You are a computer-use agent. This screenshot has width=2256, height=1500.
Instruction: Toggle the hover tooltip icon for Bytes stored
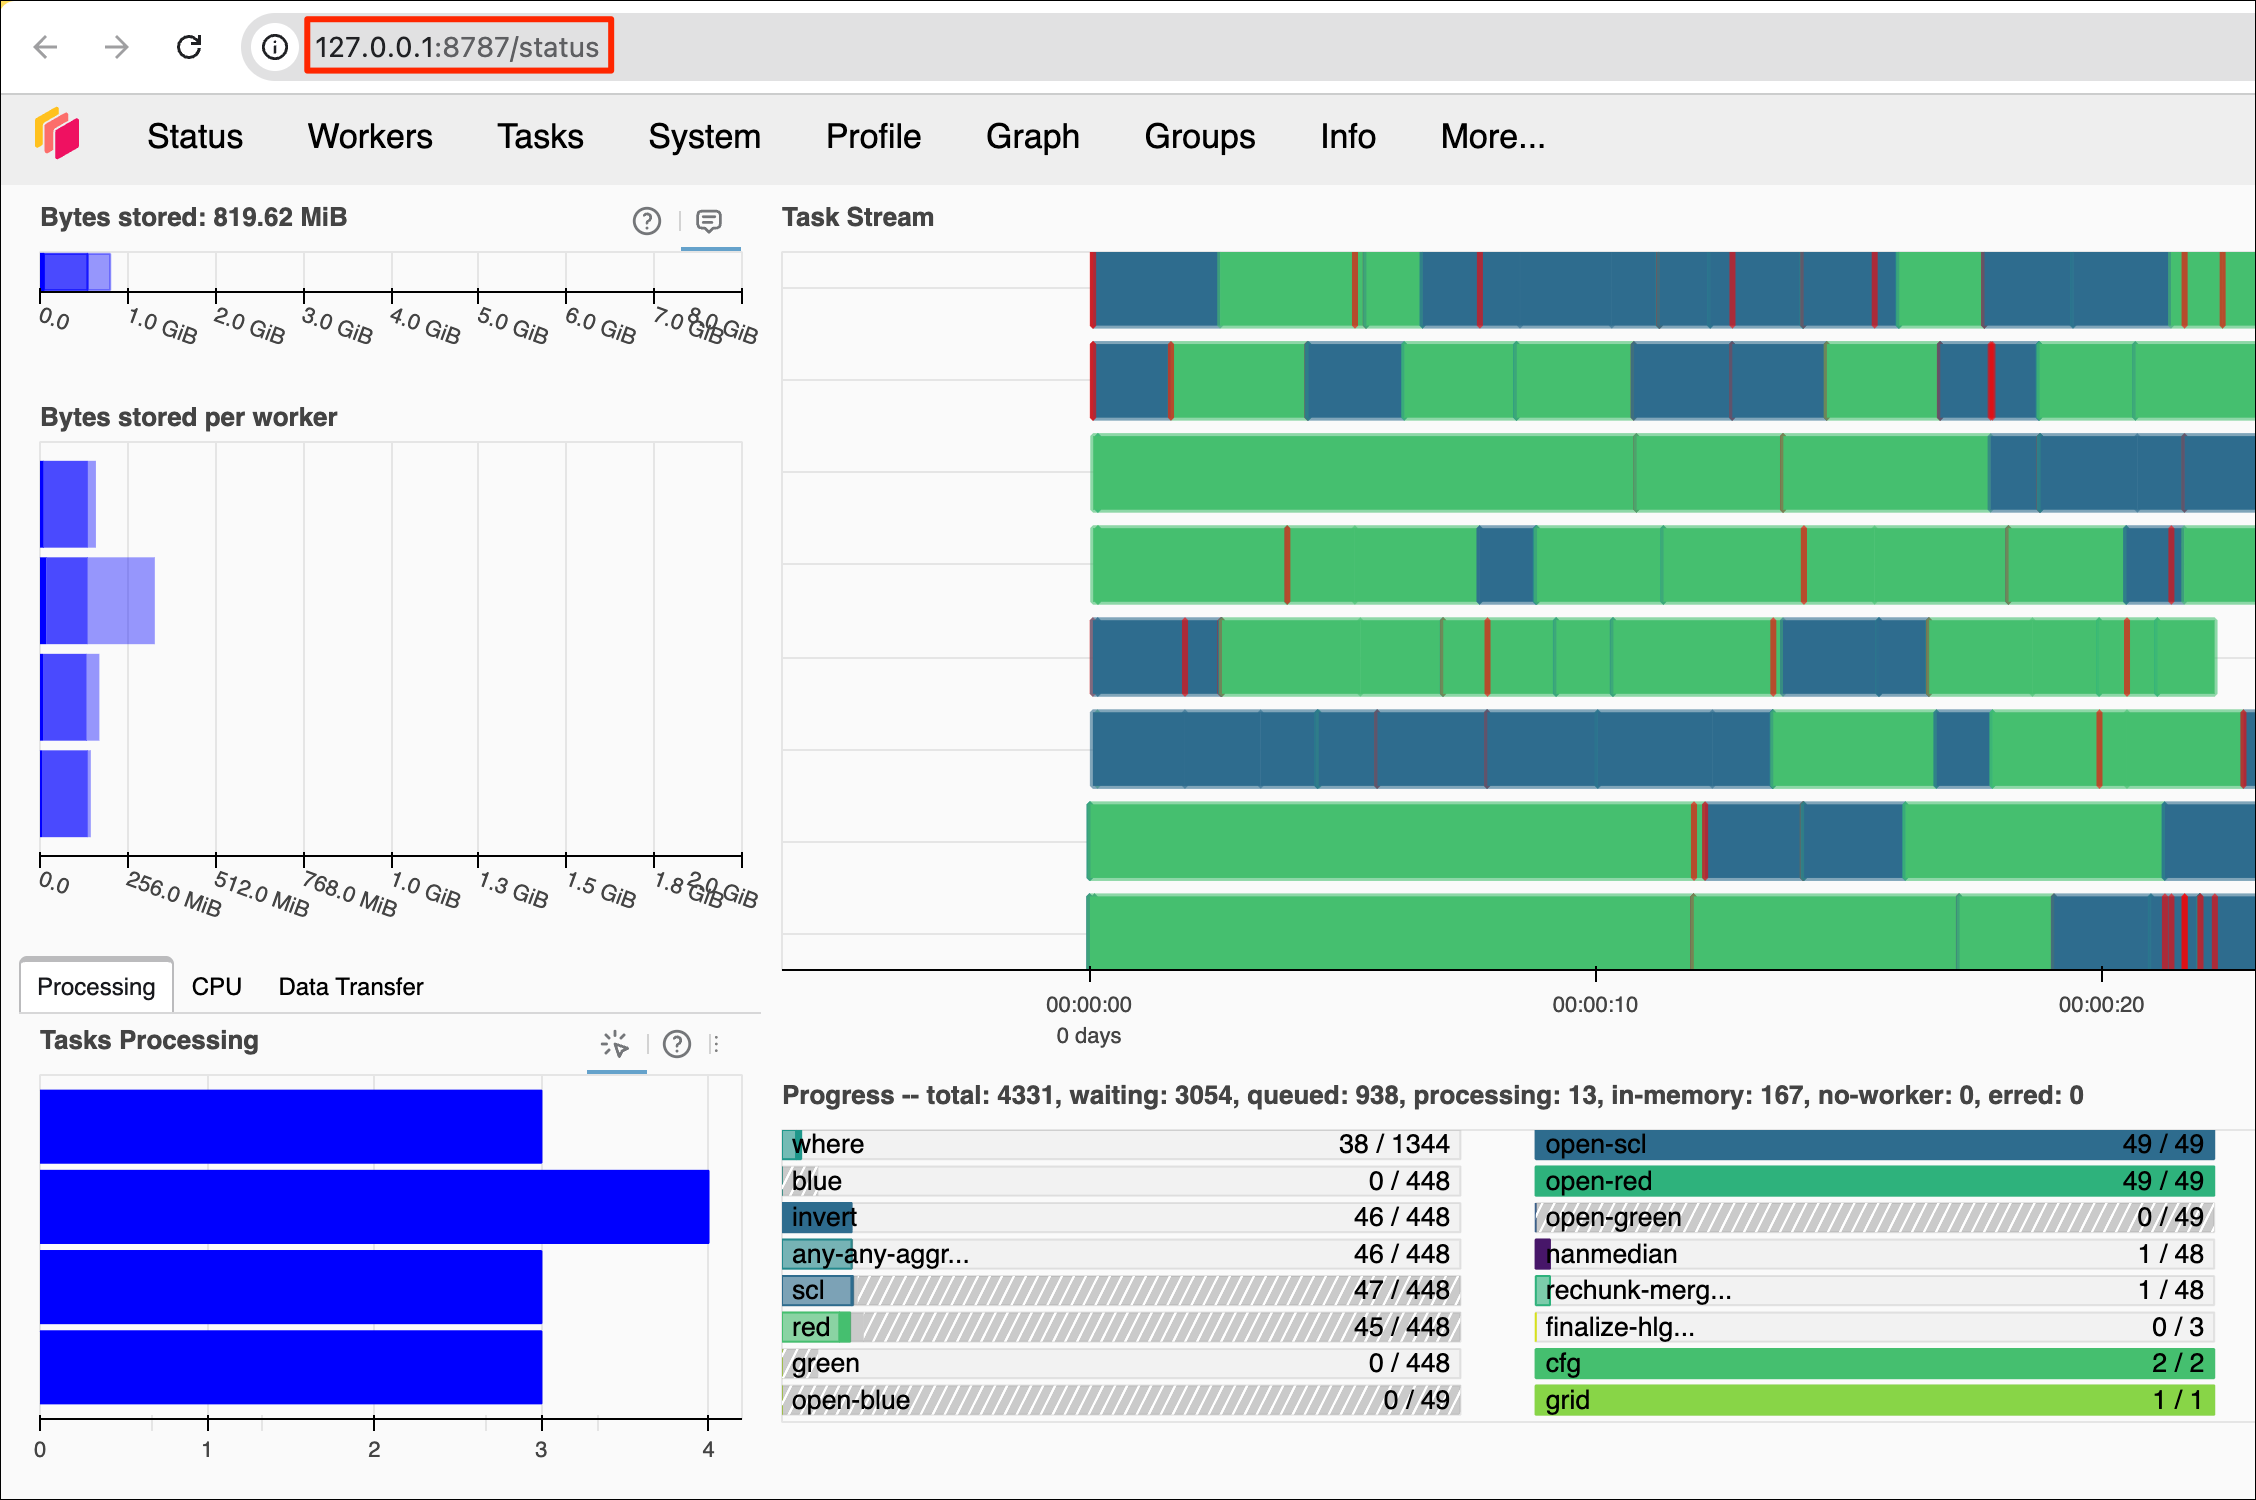[x=709, y=221]
